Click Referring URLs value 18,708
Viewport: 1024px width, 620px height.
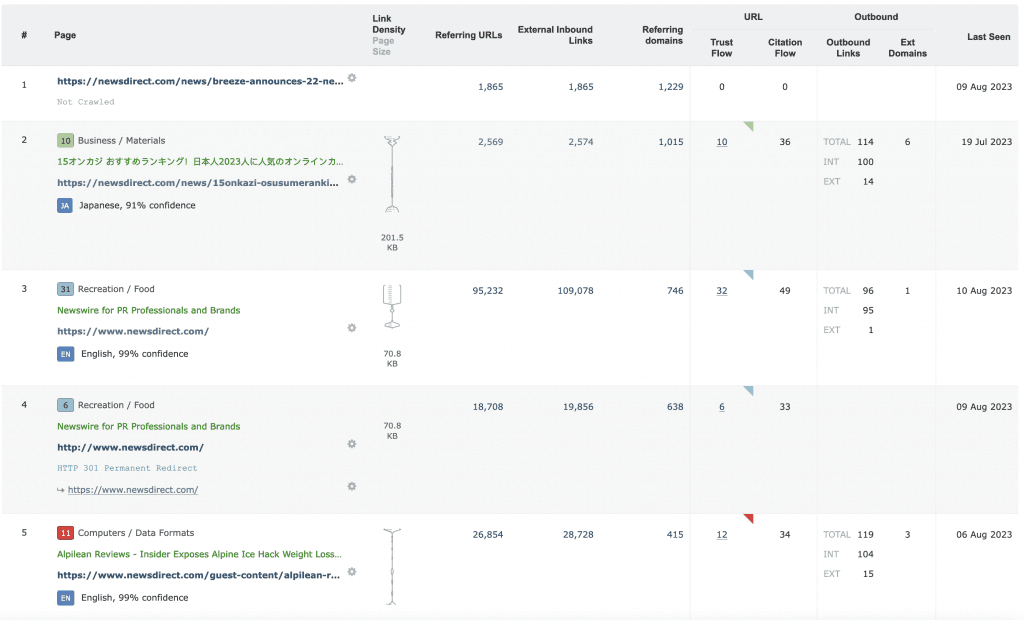pos(488,407)
